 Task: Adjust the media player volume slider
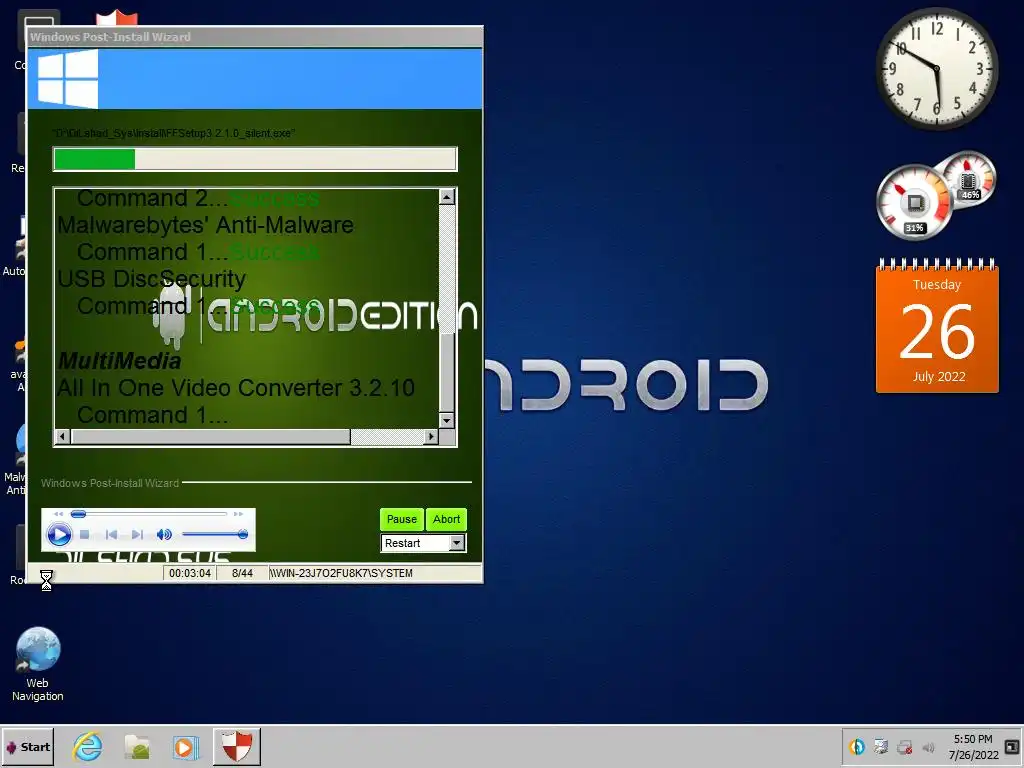(x=215, y=534)
